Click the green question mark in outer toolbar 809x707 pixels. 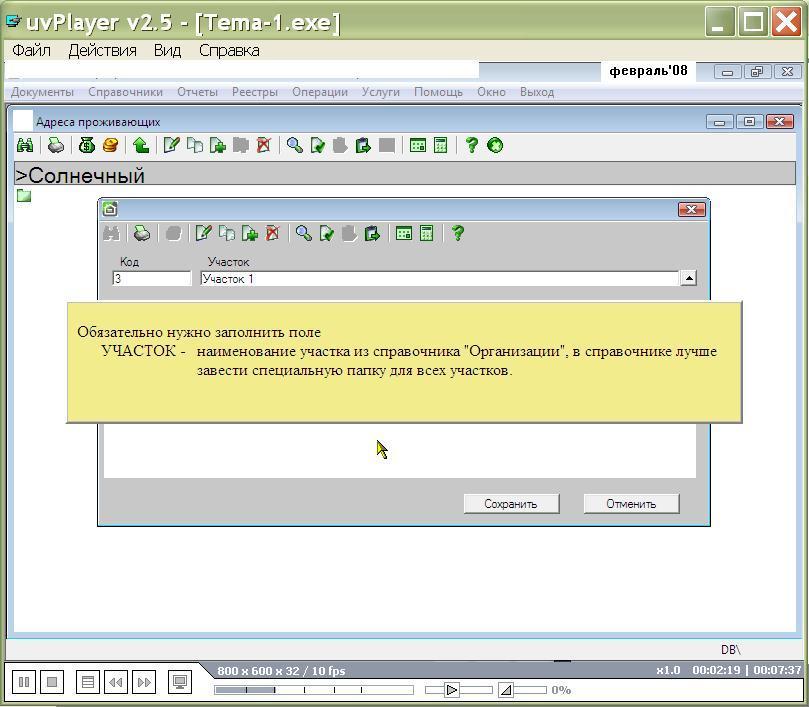point(471,146)
